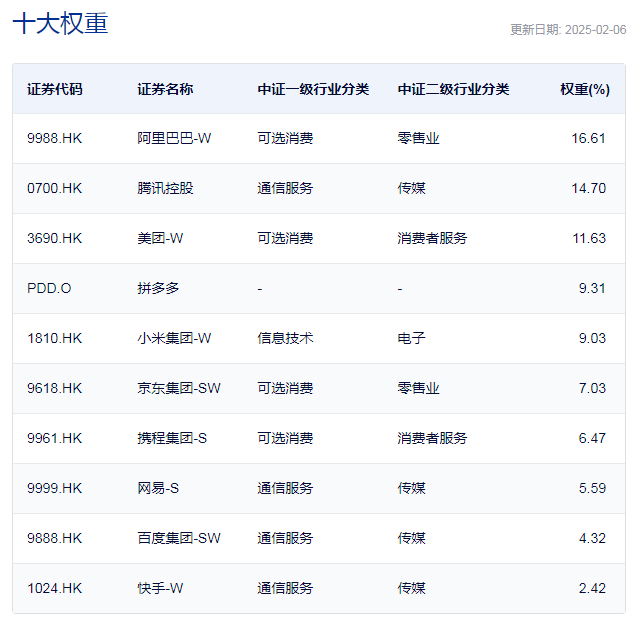636x626 pixels.
Task: Select the name 美团-W
Action: coord(160,238)
